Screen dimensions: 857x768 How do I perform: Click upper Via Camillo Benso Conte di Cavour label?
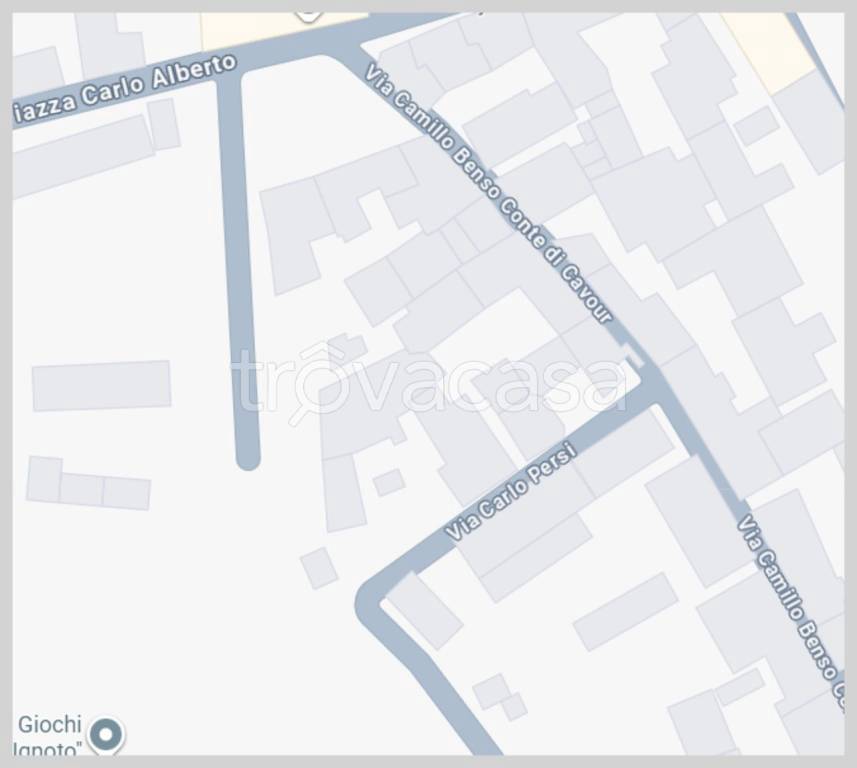click(x=488, y=194)
